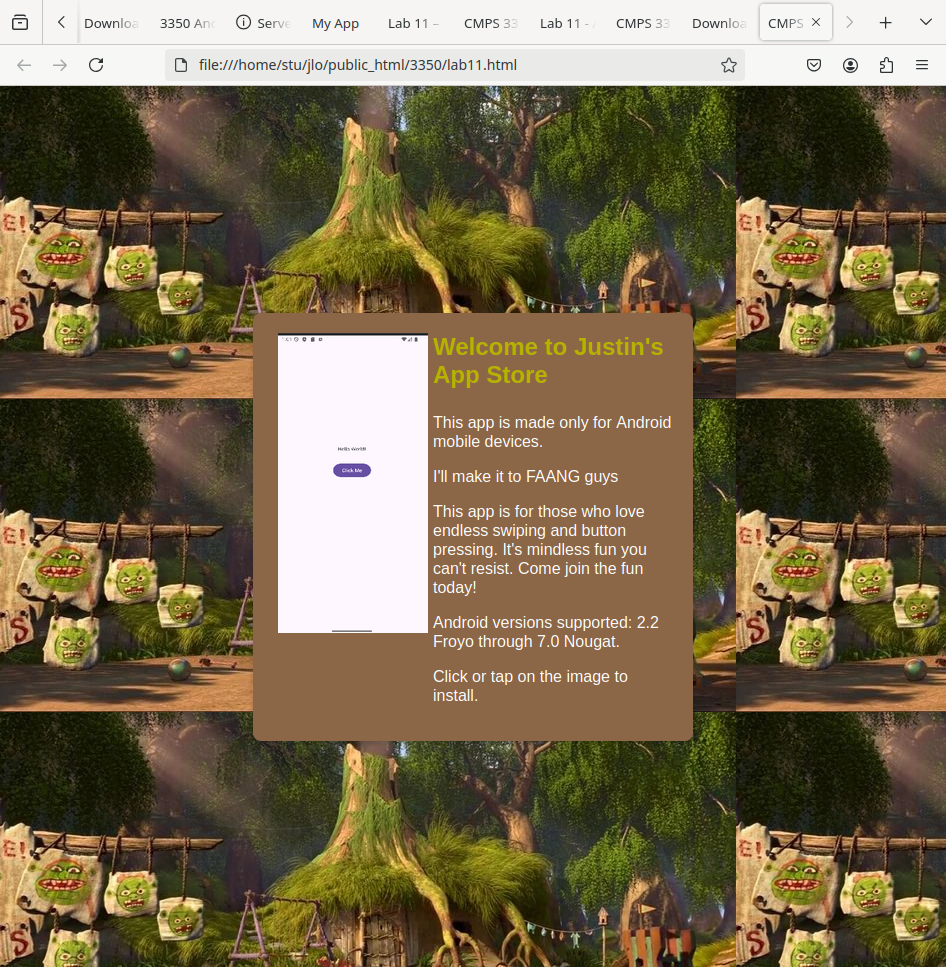This screenshot has width=946, height=967.
Task: Reload the current page
Action: 96,65
